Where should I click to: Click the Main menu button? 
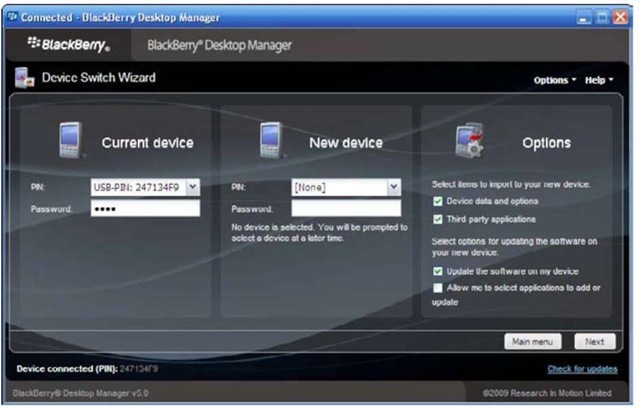pos(533,341)
